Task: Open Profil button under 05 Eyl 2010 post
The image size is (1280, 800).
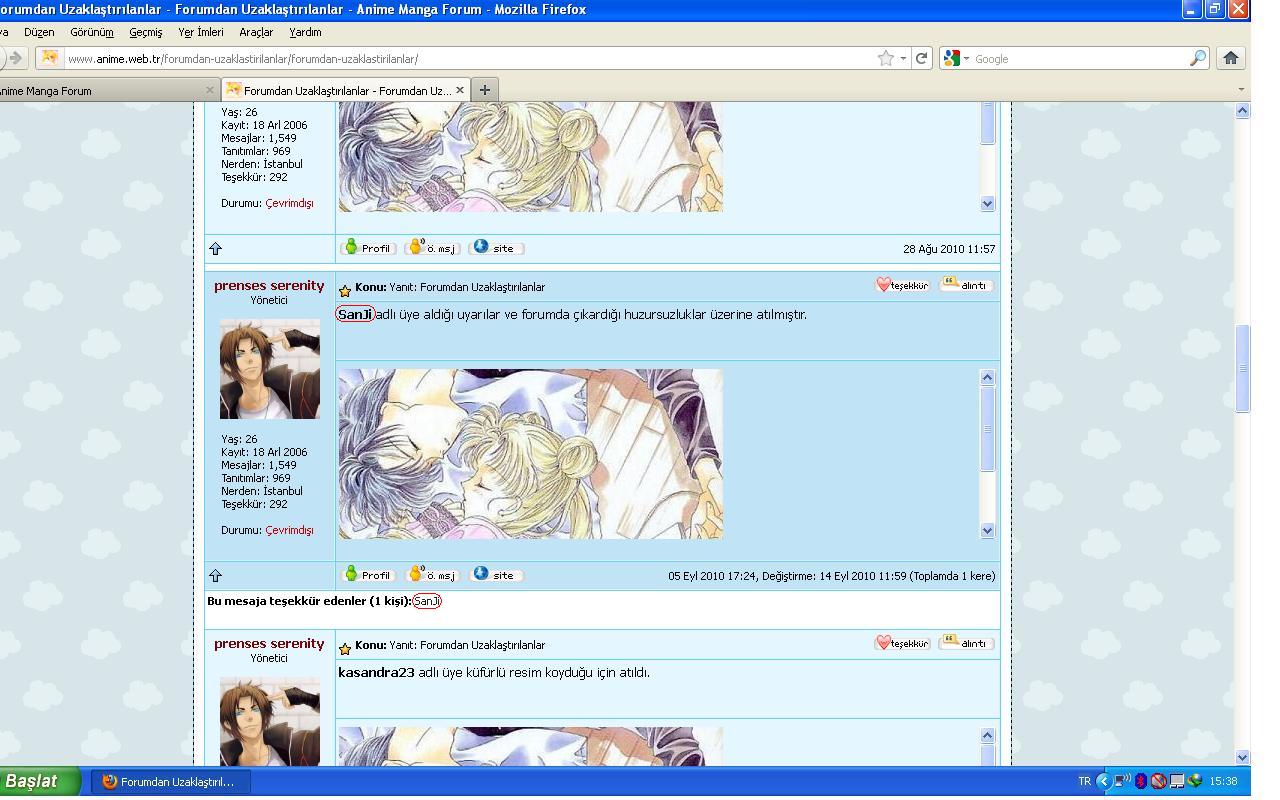Action: pyautogui.click(x=367, y=575)
